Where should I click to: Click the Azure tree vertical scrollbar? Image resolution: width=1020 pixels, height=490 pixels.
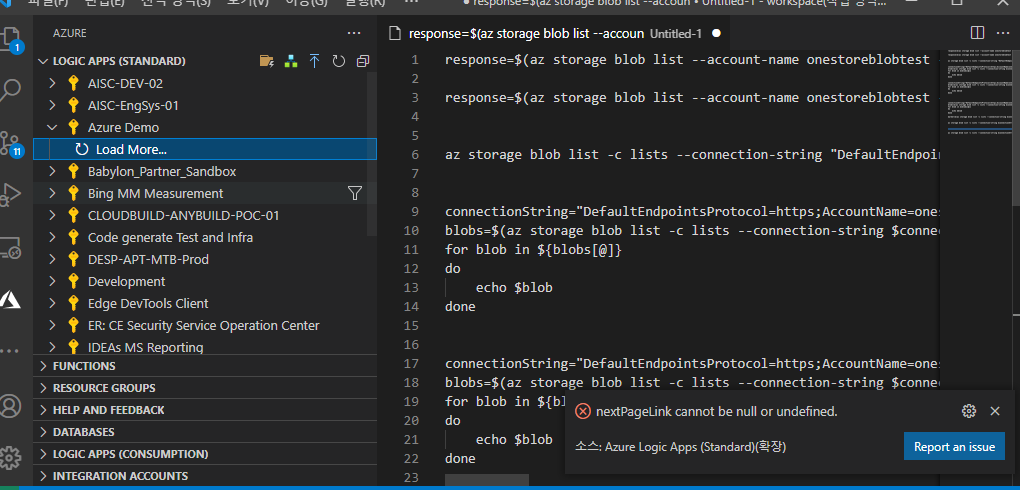(372, 154)
